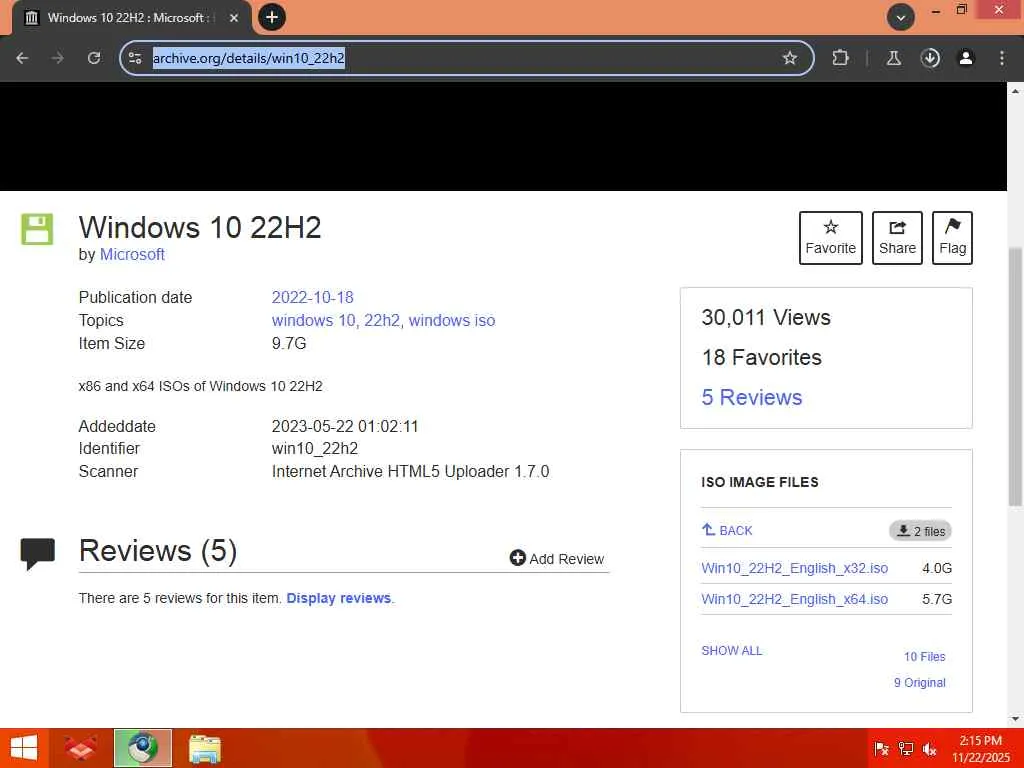Open the Windows Start menu
The image size is (1024, 768).
24,748
